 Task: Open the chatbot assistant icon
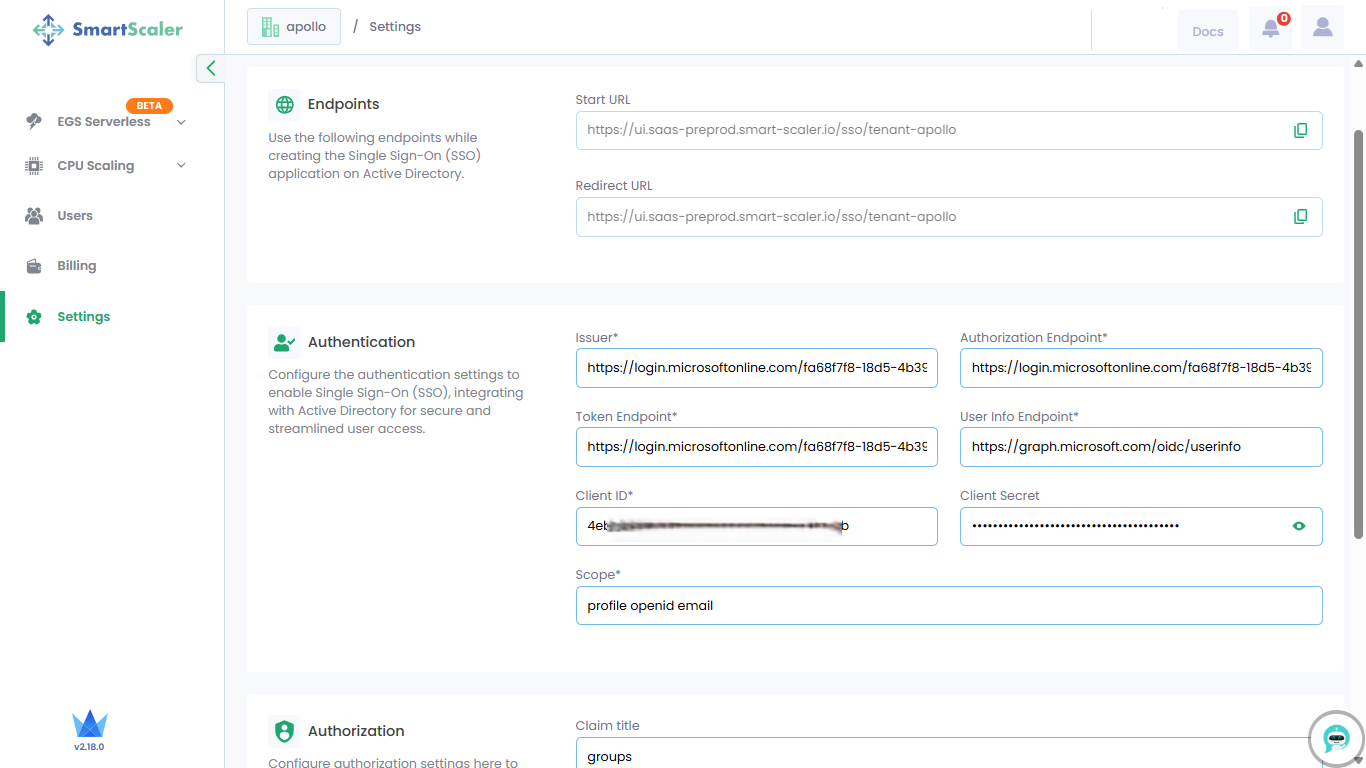(x=1336, y=739)
